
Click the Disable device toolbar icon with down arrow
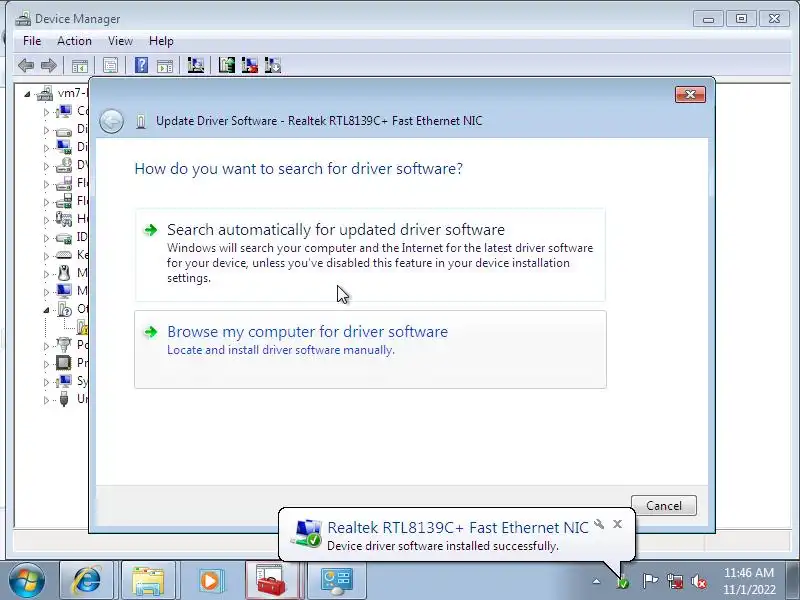click(273, 65)
